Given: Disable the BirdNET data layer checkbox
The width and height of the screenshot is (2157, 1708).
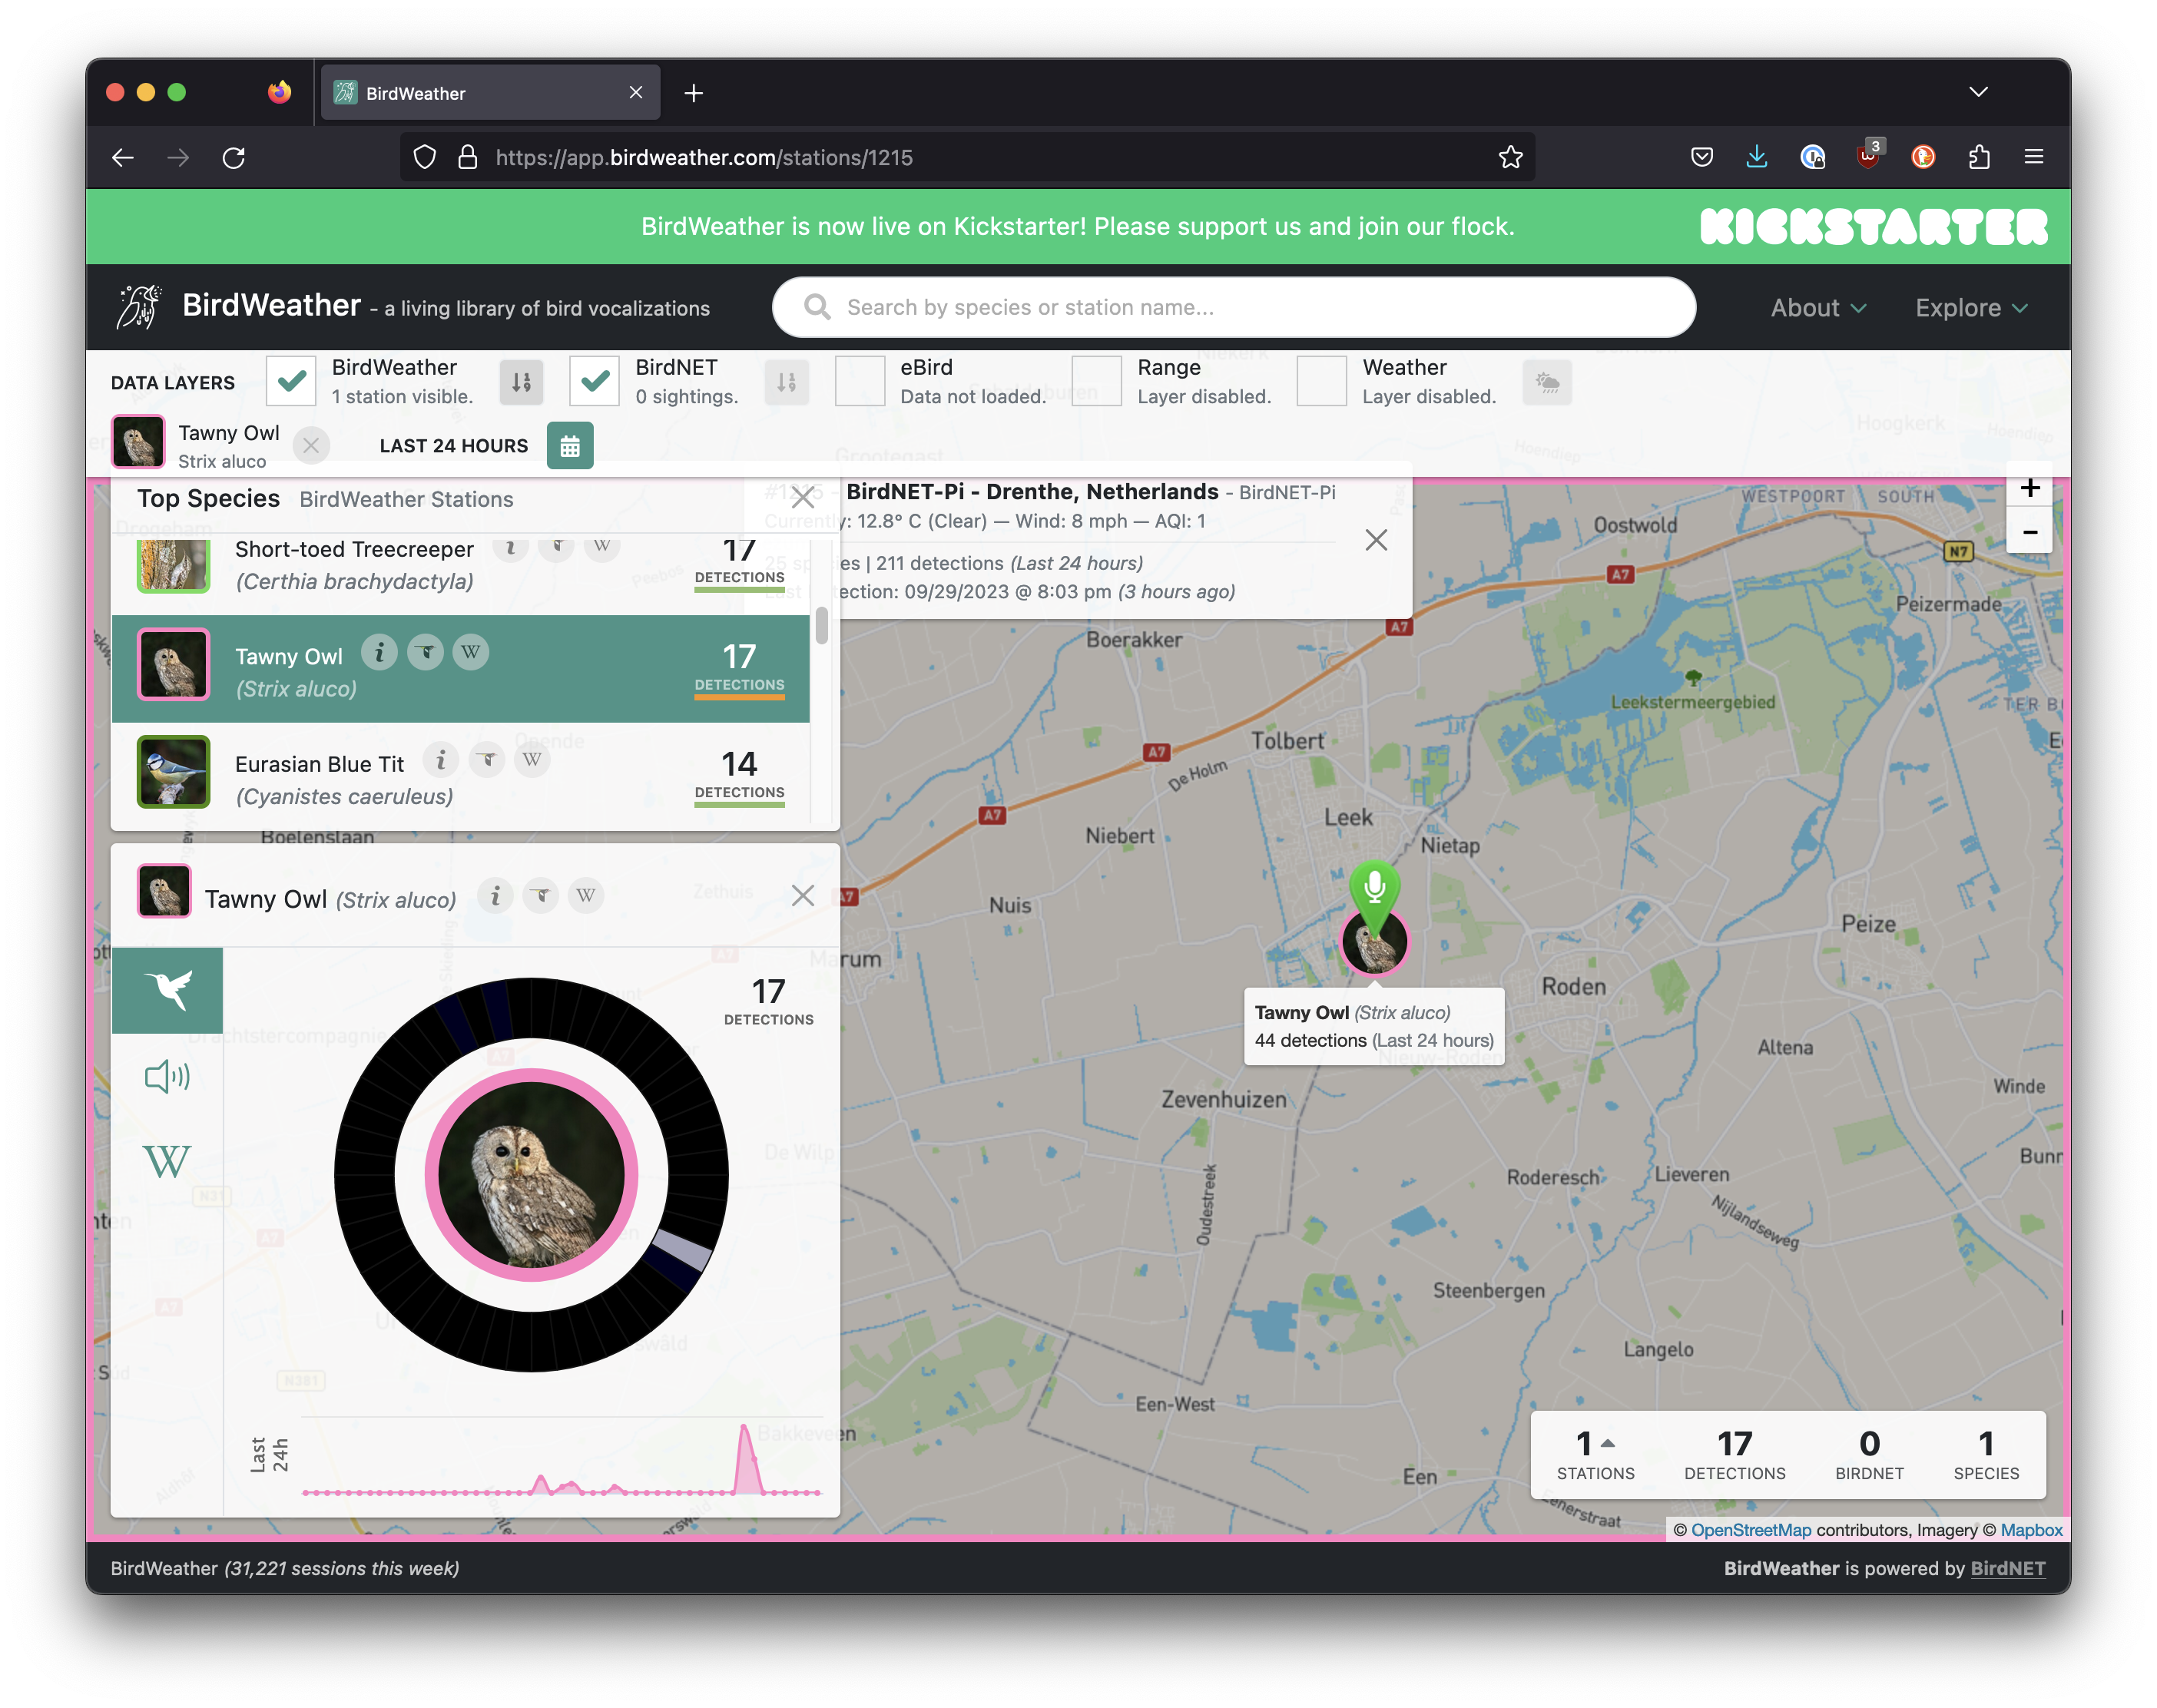Looking at the screenshot, I should 594,381.
